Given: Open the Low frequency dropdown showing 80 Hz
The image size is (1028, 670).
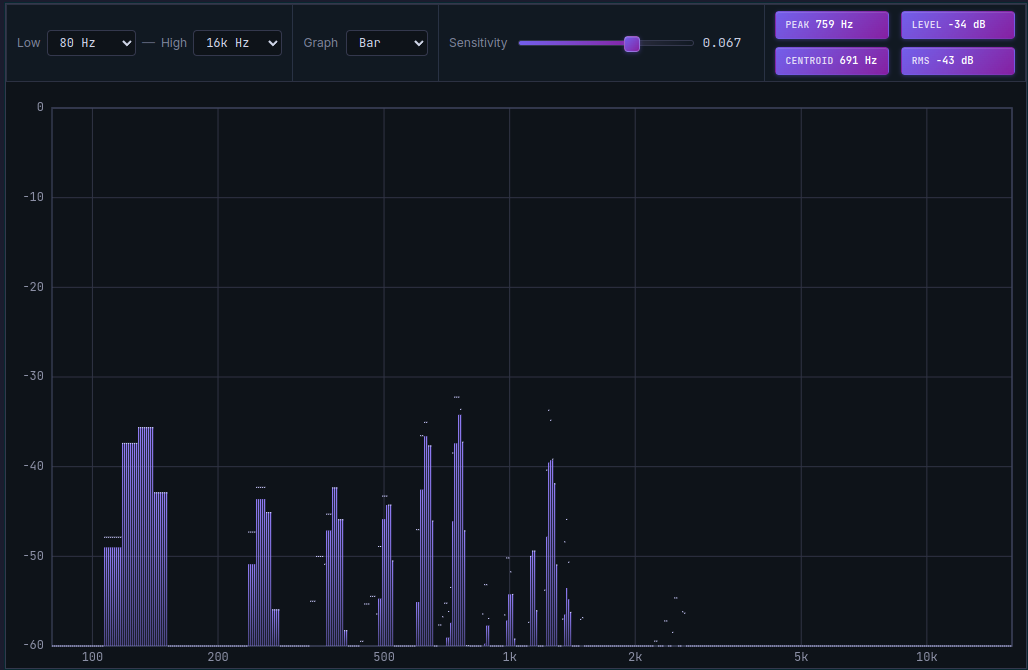Looking at the screenshot, I should 91,43.
